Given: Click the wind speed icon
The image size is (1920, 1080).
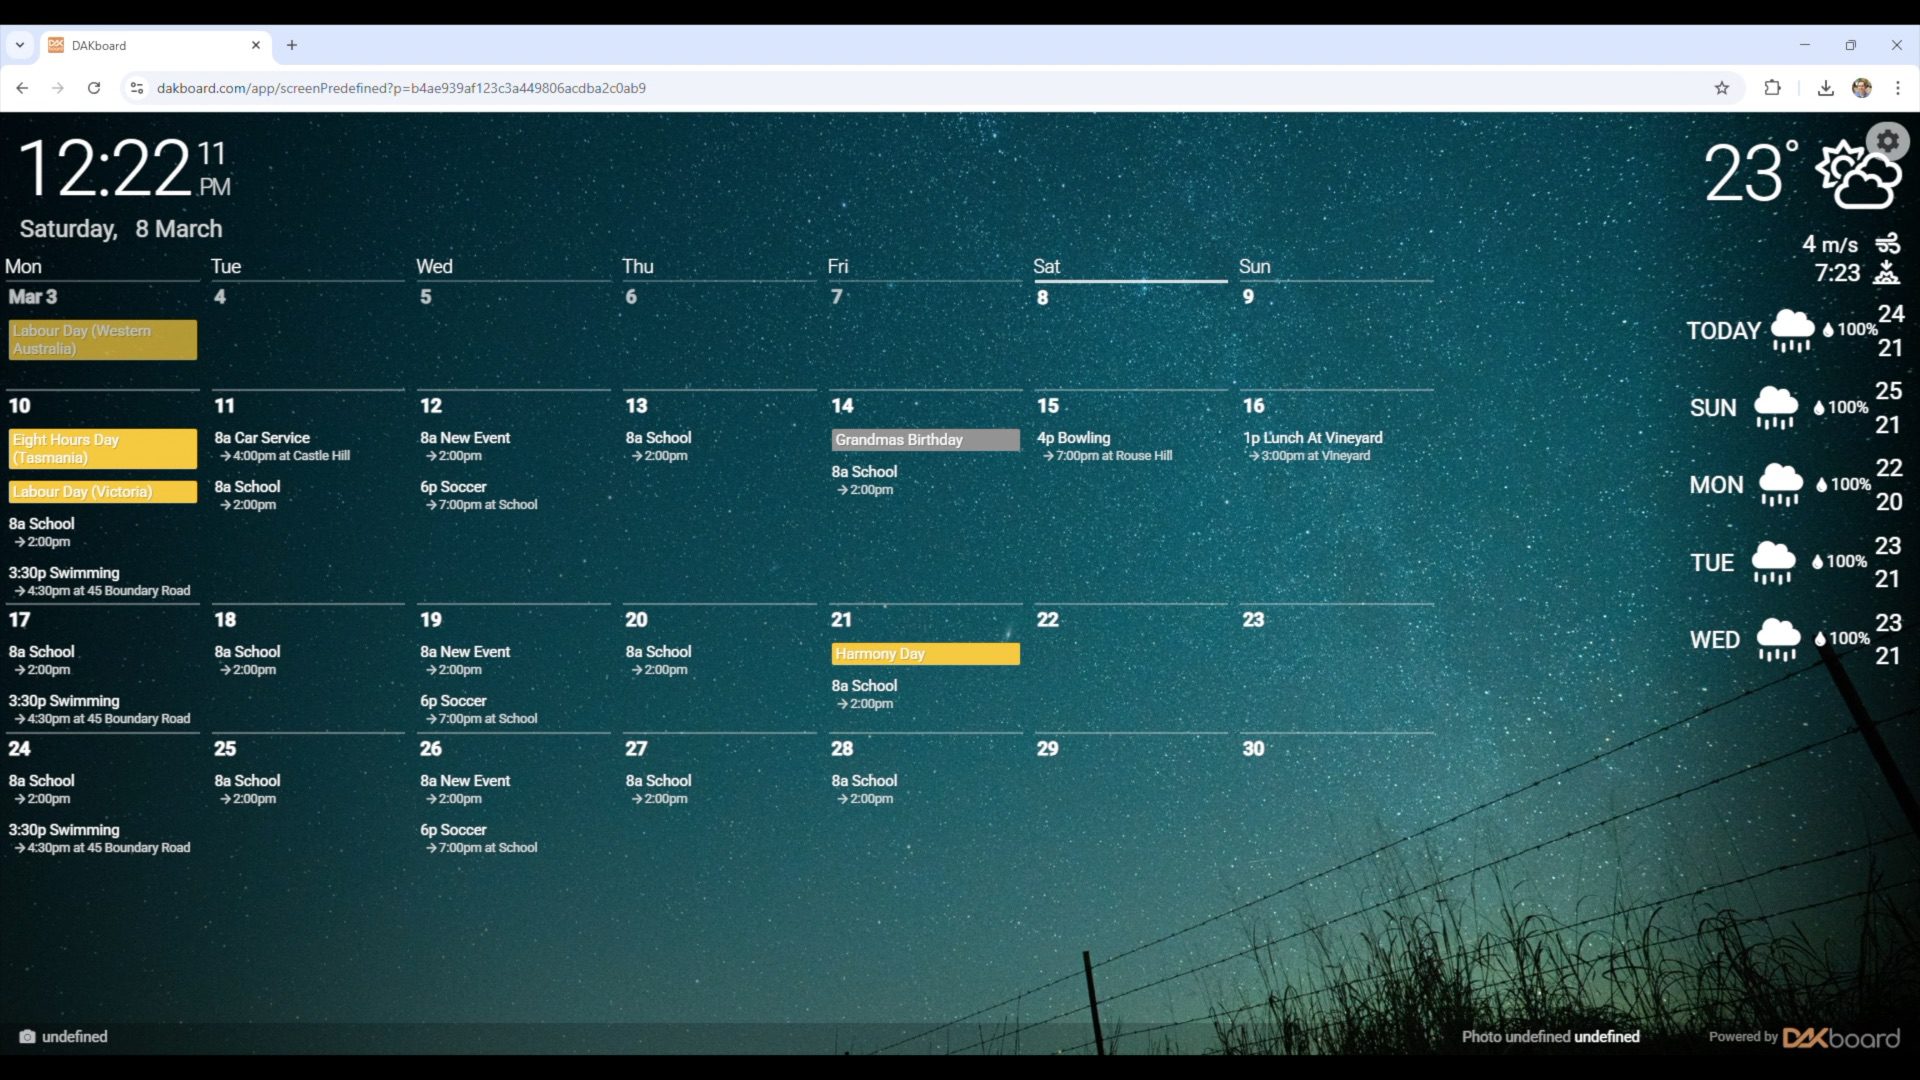Looking at the screenshot, I should [1887, 243].
